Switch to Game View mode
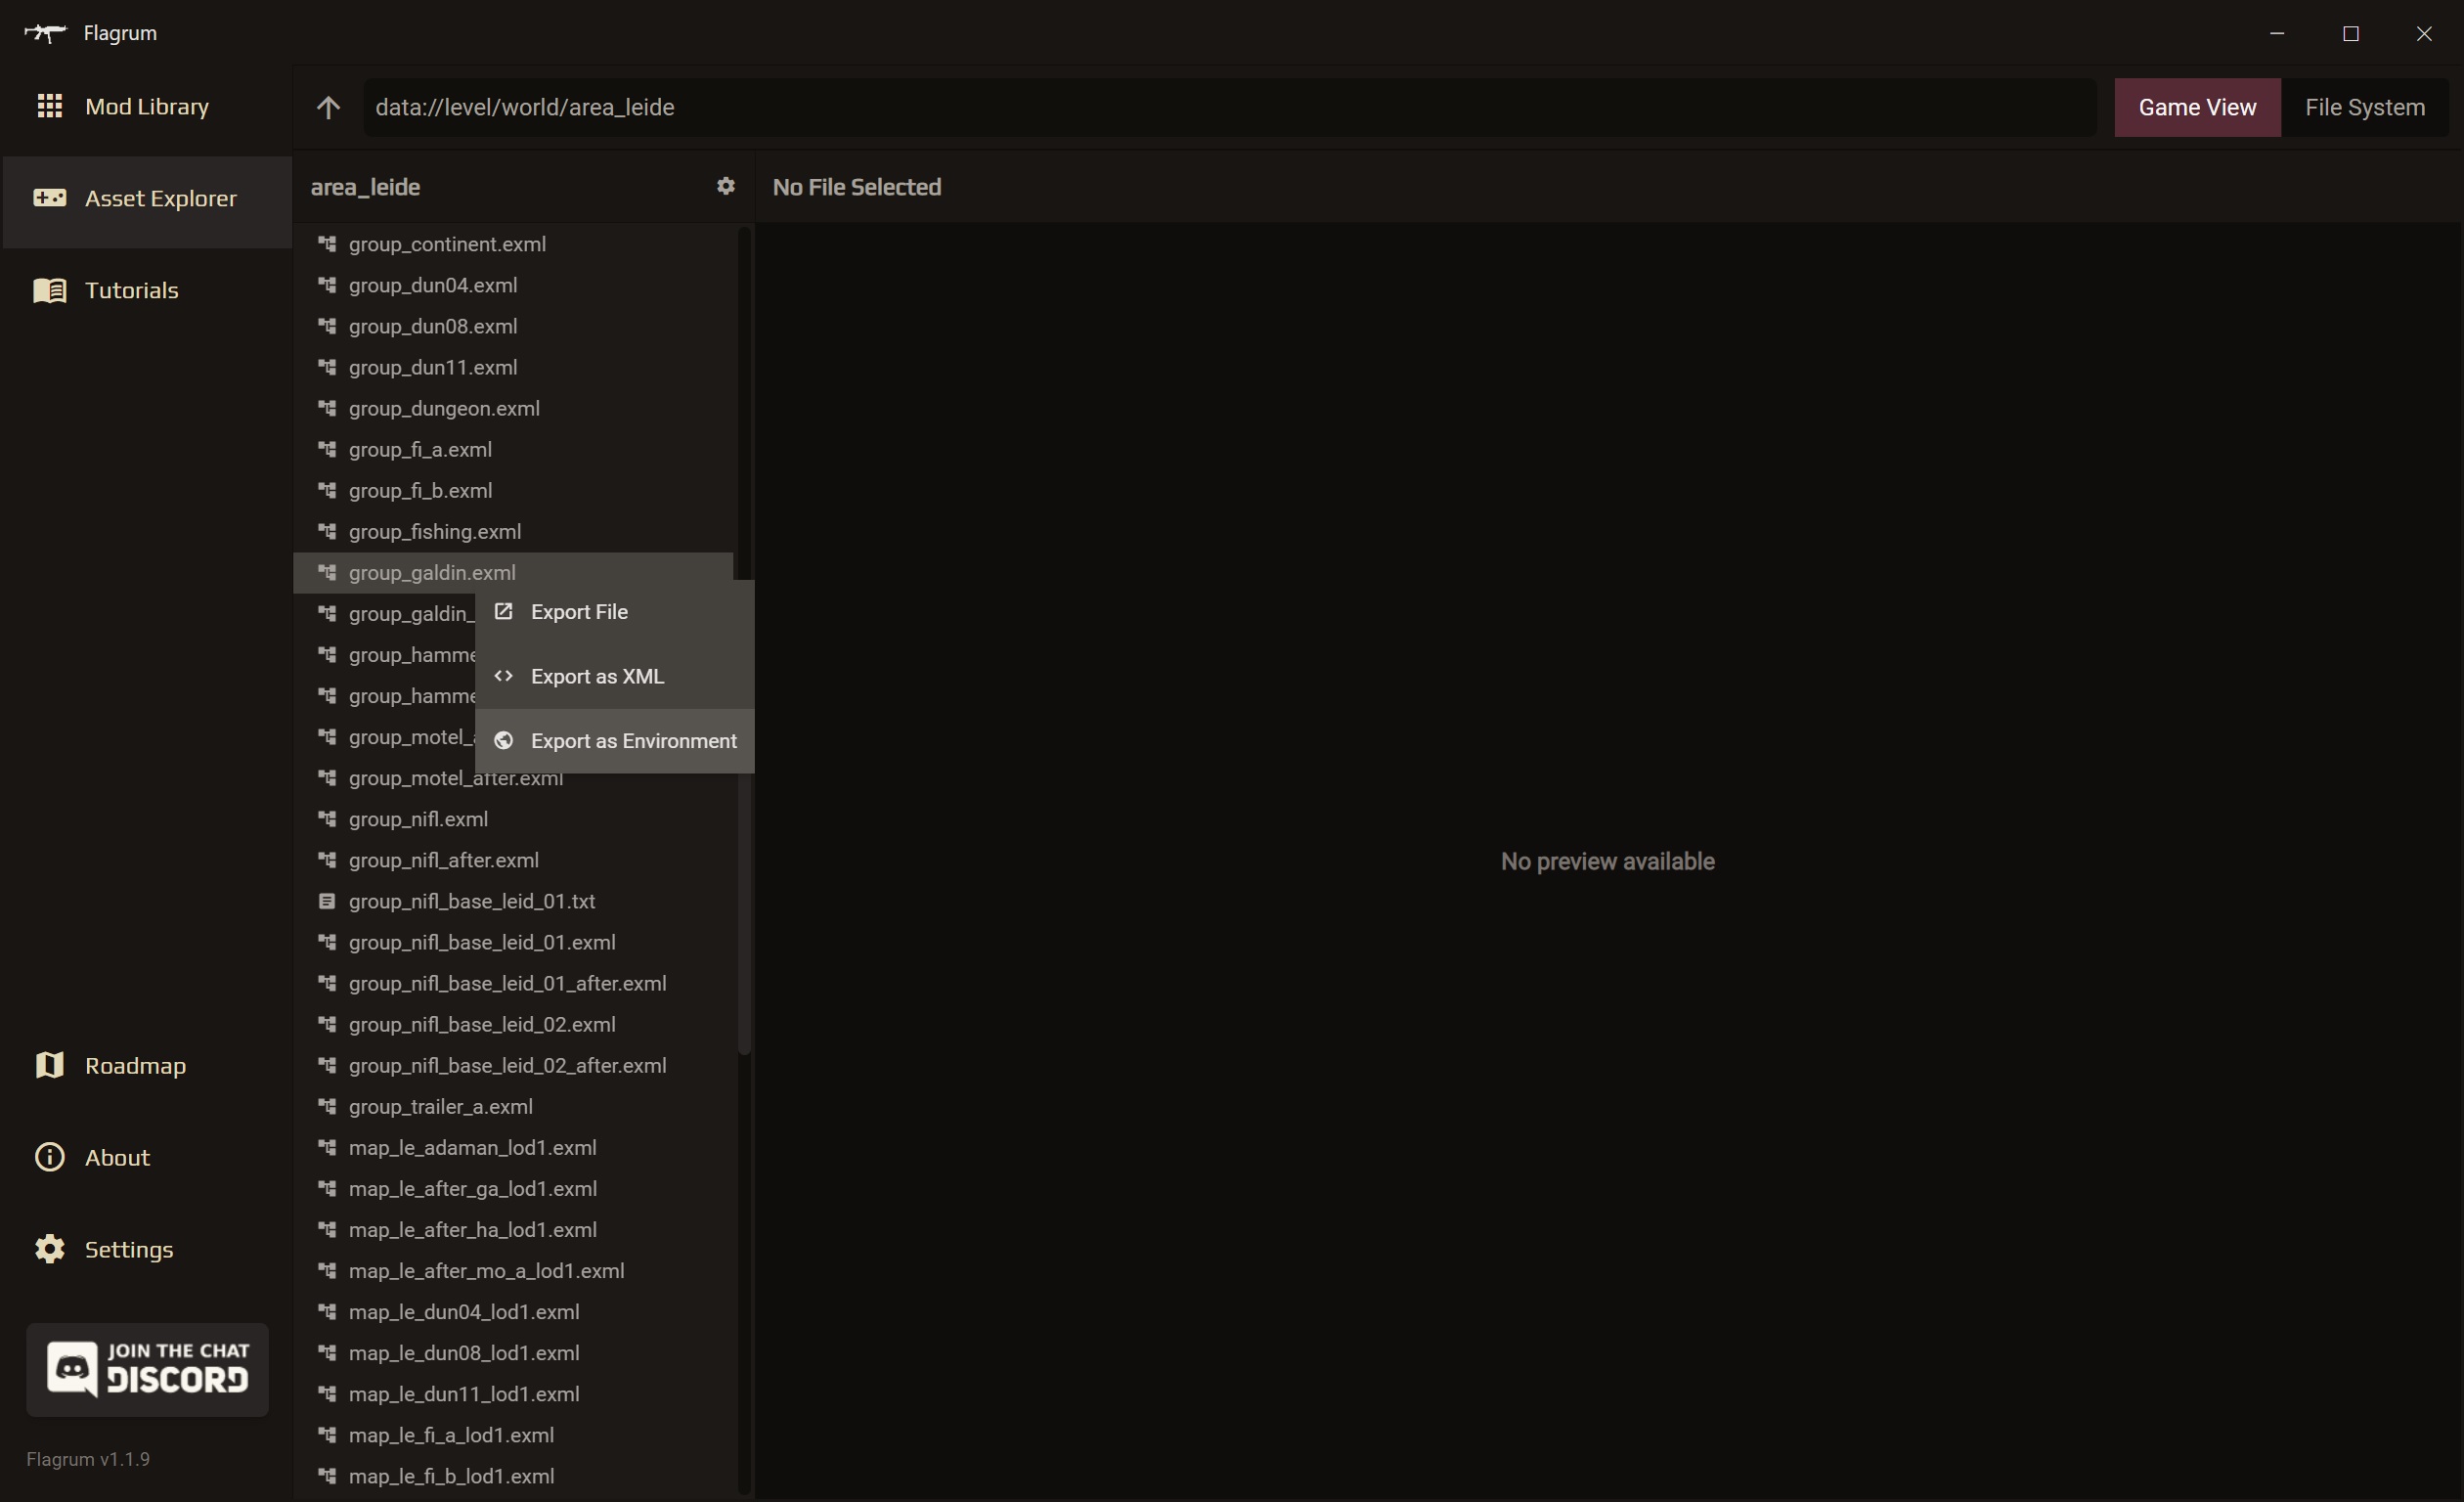This screenshot has height=1502, width=2464. pyautogui.click(x=2196, y=107)
